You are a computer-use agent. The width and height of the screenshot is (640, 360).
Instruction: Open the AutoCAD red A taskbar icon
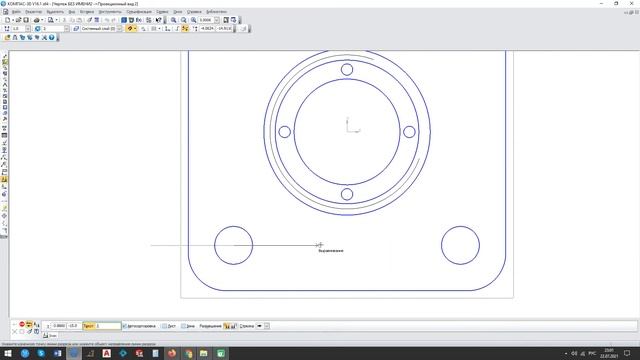107,353
